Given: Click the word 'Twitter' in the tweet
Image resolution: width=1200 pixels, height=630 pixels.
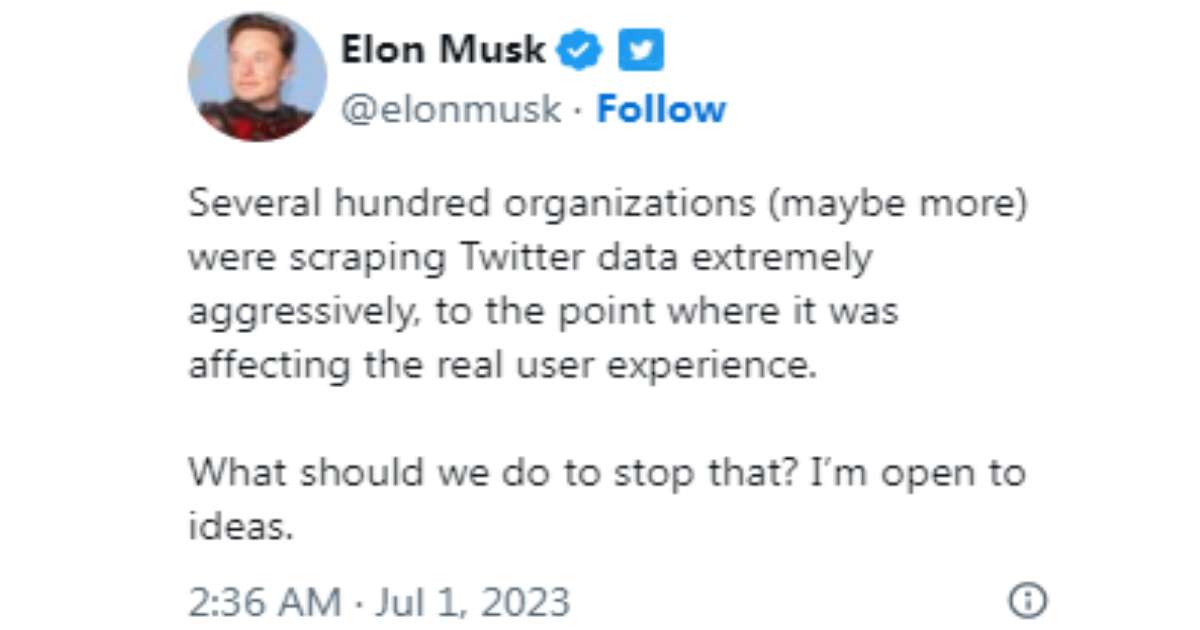Looking at the screenshot, I should [522, 258].
